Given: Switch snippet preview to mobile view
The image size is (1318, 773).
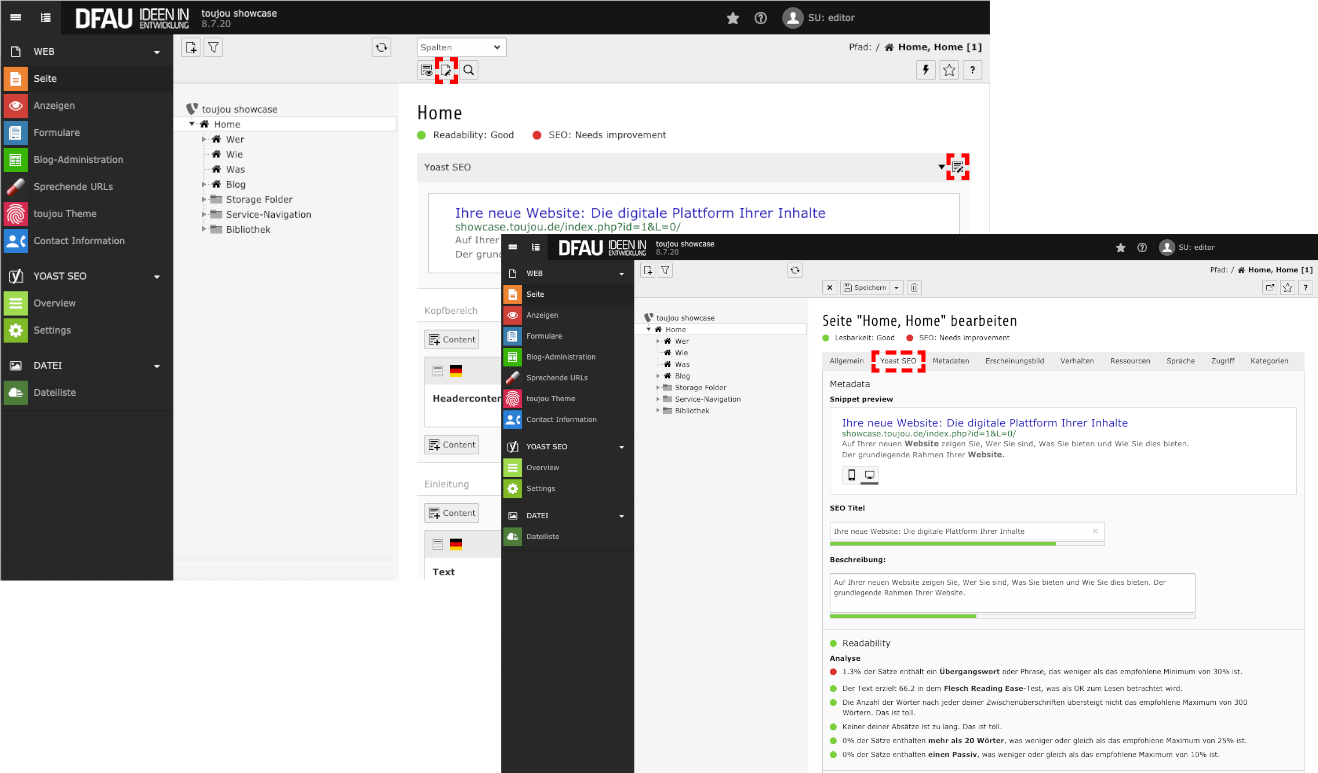Looking at the screenshot, I should coord(851,475).
